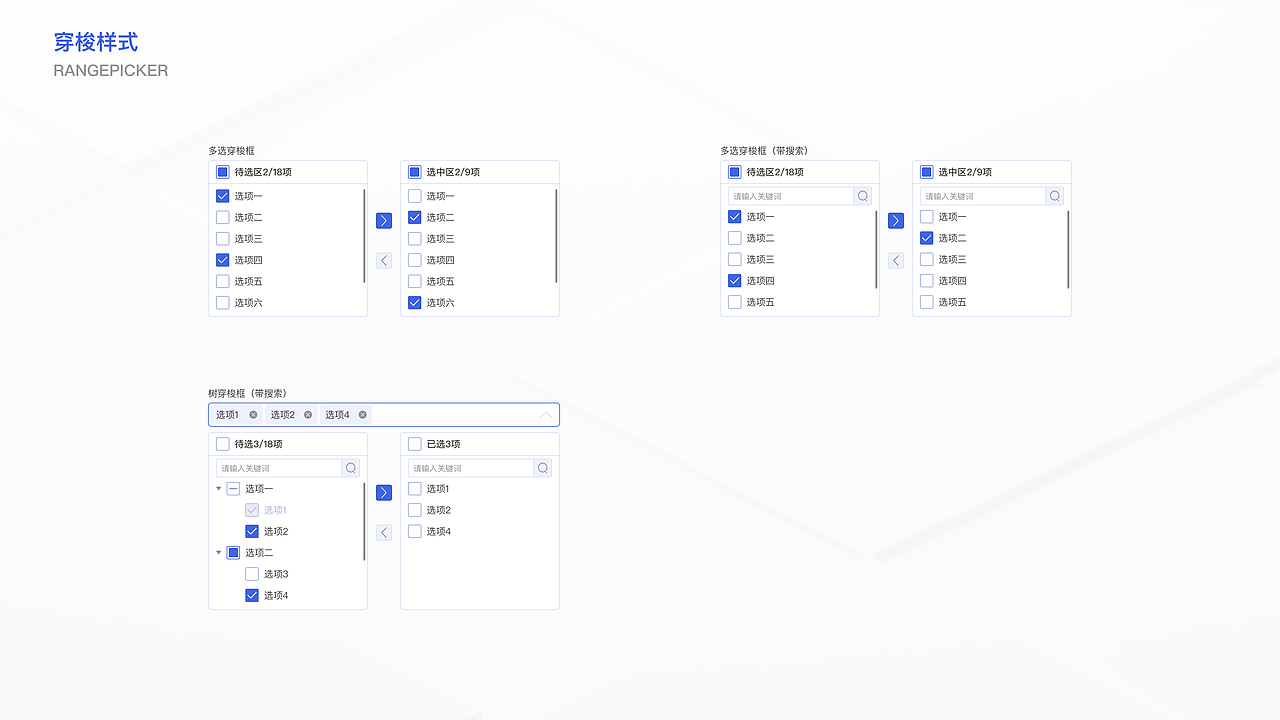Click move-left arrow in 多选穿梭框（带搜索）
1280x720 pixels.
click(x=896, y=261)
